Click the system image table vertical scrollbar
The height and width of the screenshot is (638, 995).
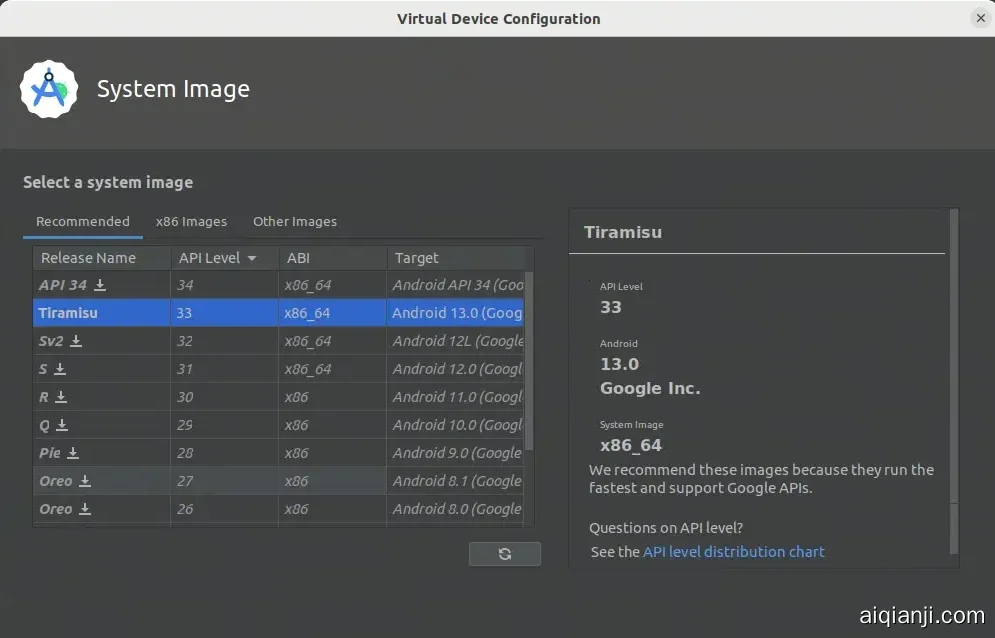tap(529, 360)
